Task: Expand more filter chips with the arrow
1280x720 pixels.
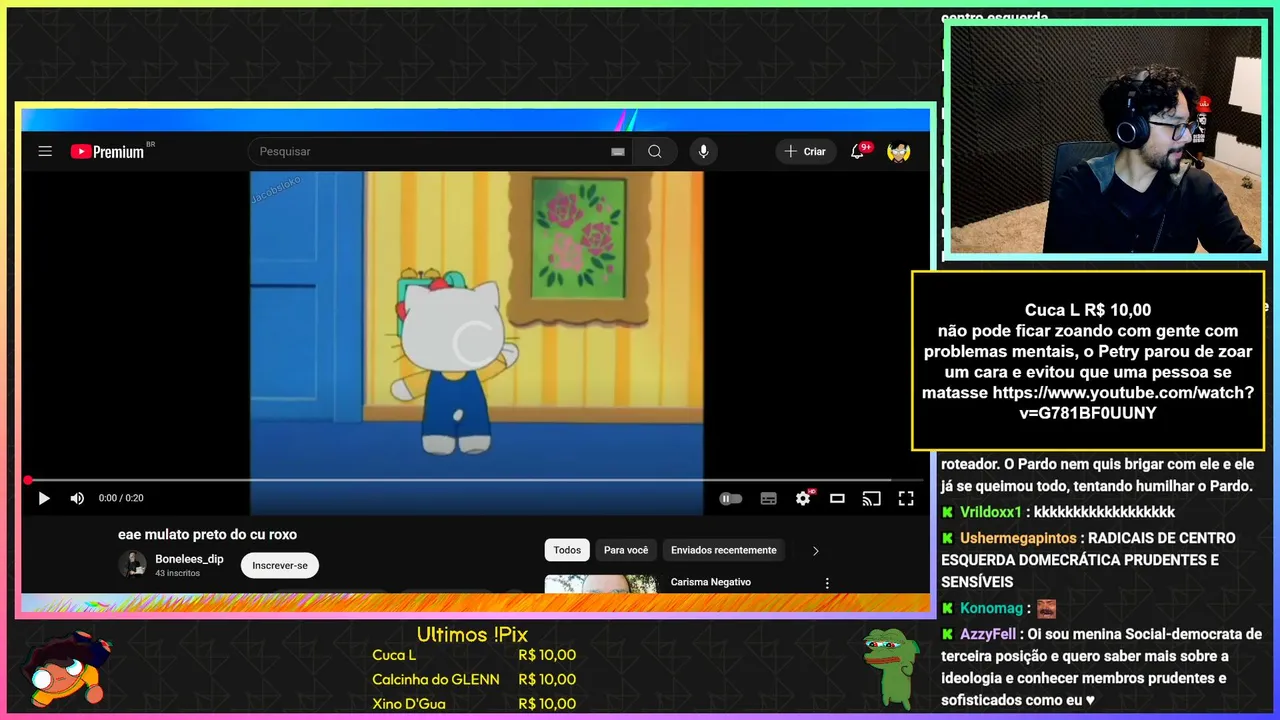Action: tap(815, 550)
